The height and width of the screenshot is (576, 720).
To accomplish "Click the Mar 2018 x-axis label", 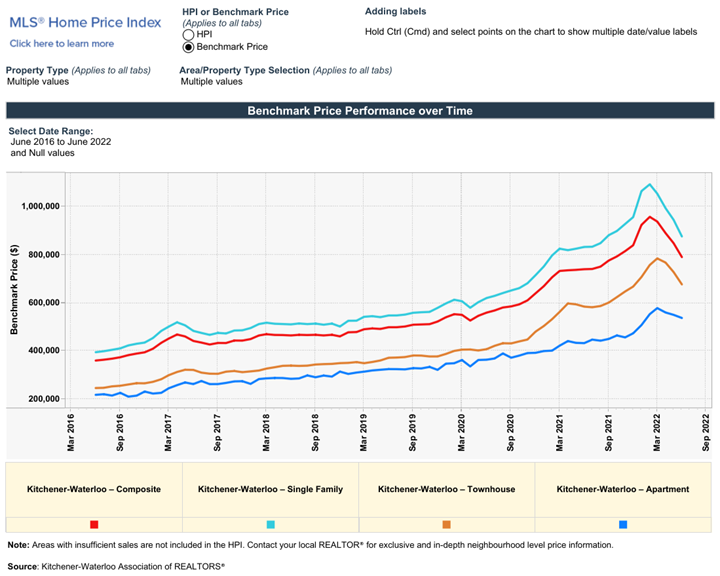I will [x=266, y=433].
